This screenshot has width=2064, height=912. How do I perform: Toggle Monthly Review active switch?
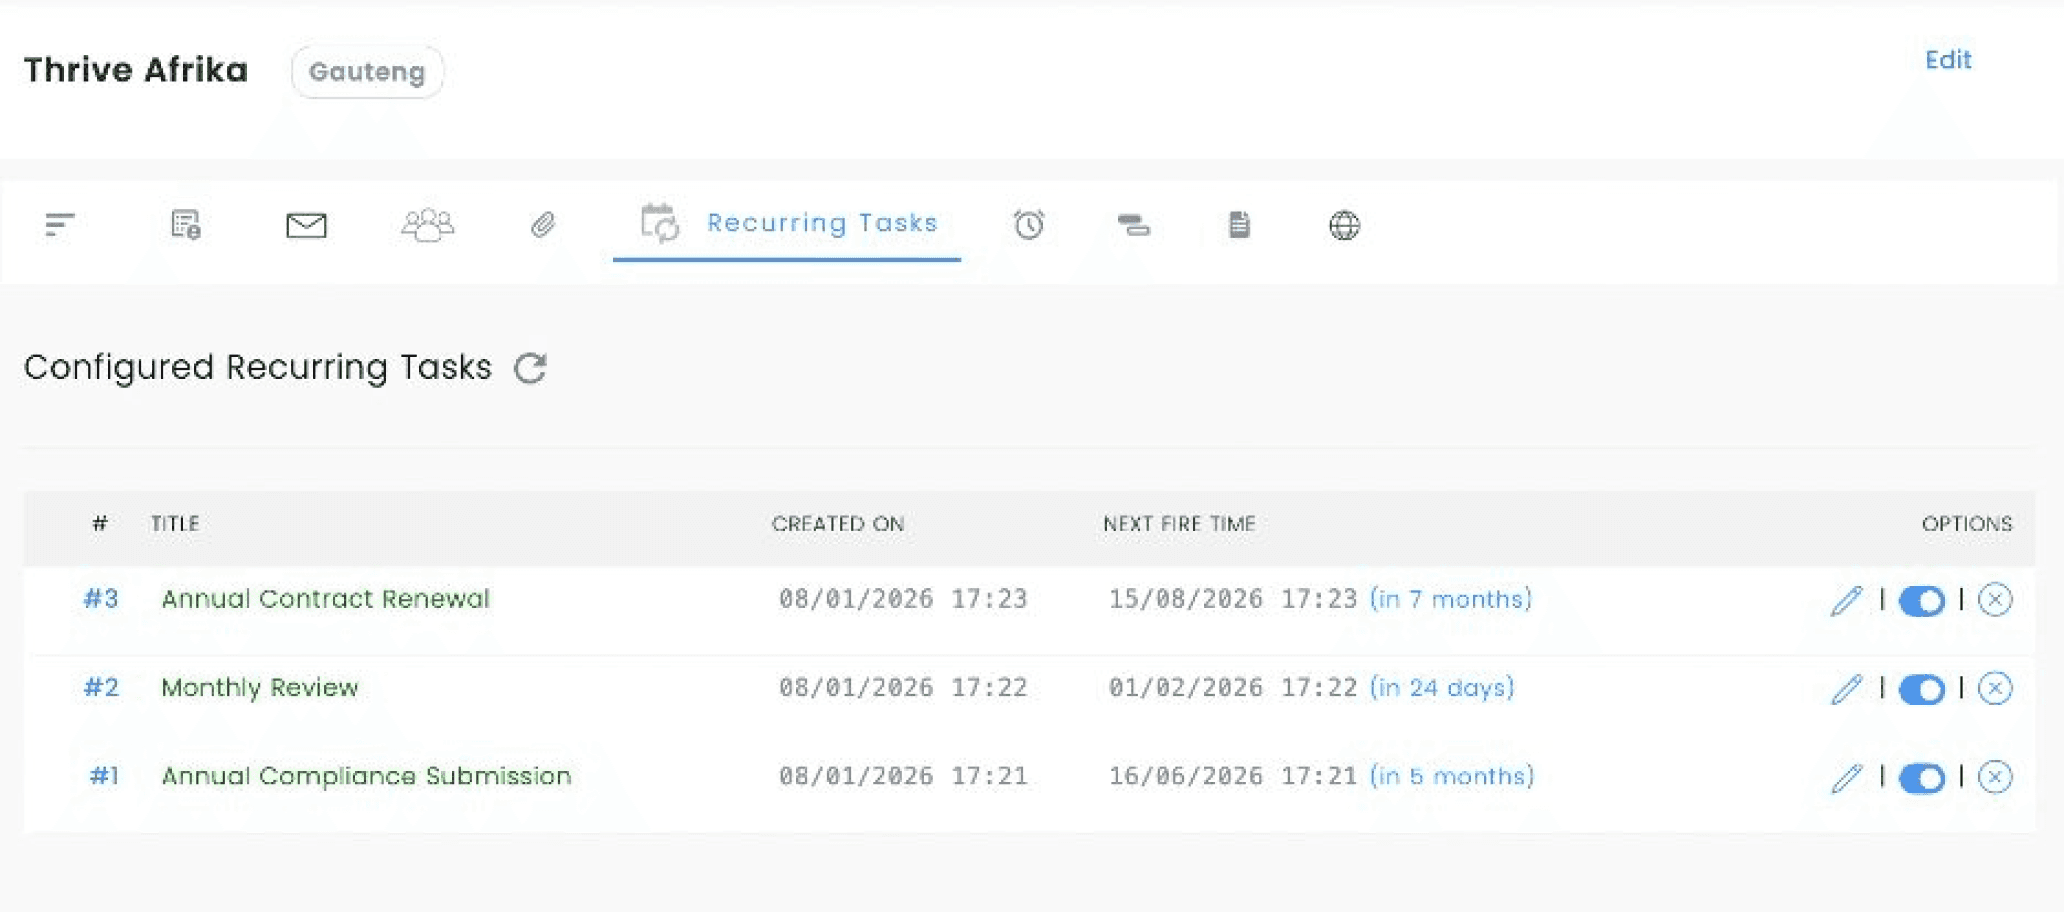(1921, 690)
